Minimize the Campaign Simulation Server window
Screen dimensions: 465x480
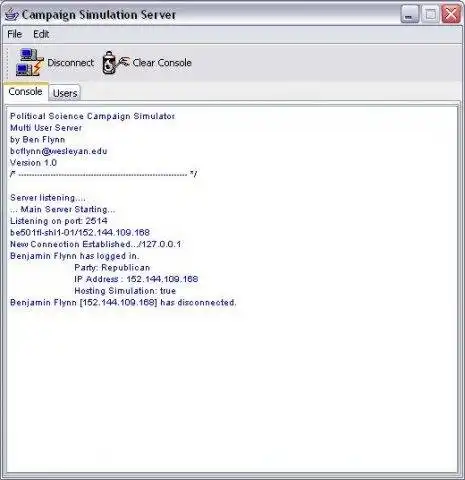(x=410, y=14)
